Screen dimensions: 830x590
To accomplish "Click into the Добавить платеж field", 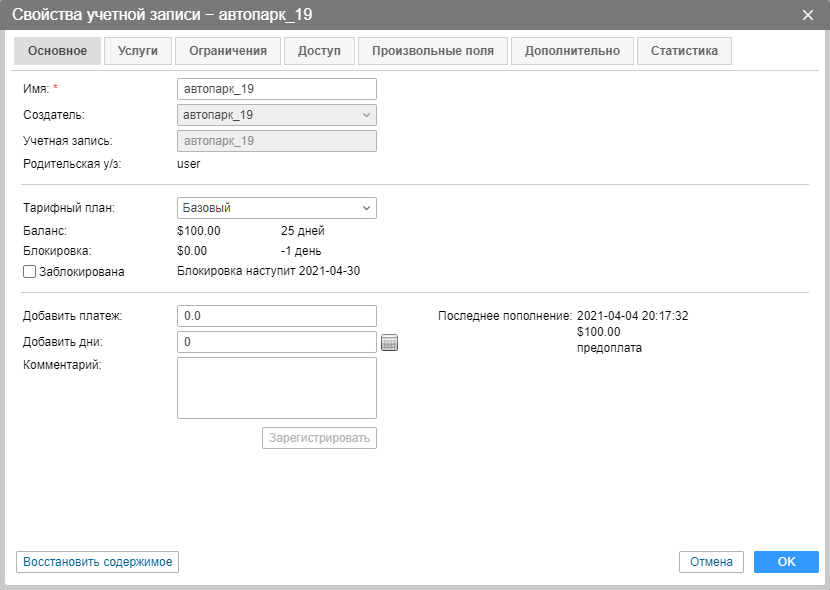I will coord(276,316).
